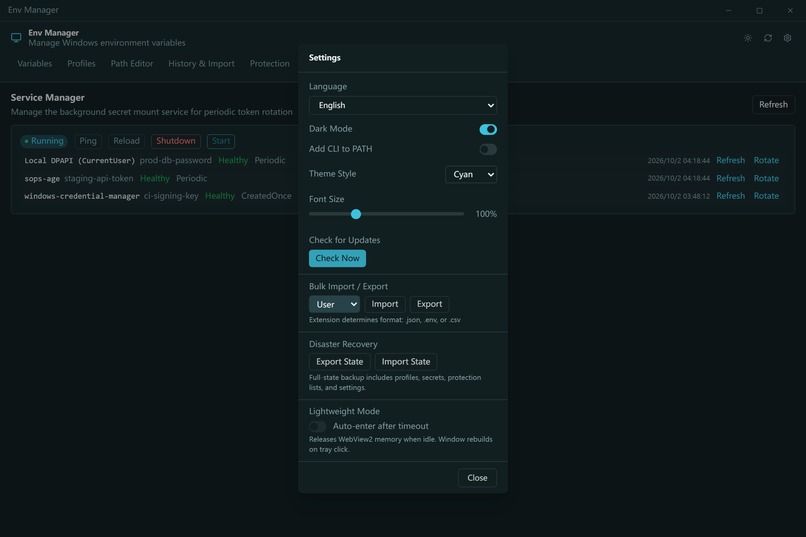Click the Ping service button
The height and width of the screenshot is (537, 806).
point(88,141)
